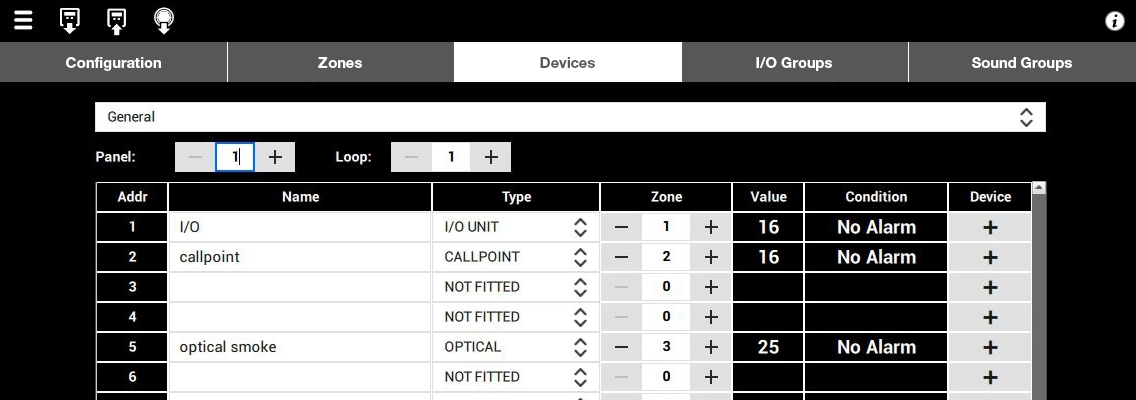
Task: Click the round device download icon
Action: tap(164, 20)
